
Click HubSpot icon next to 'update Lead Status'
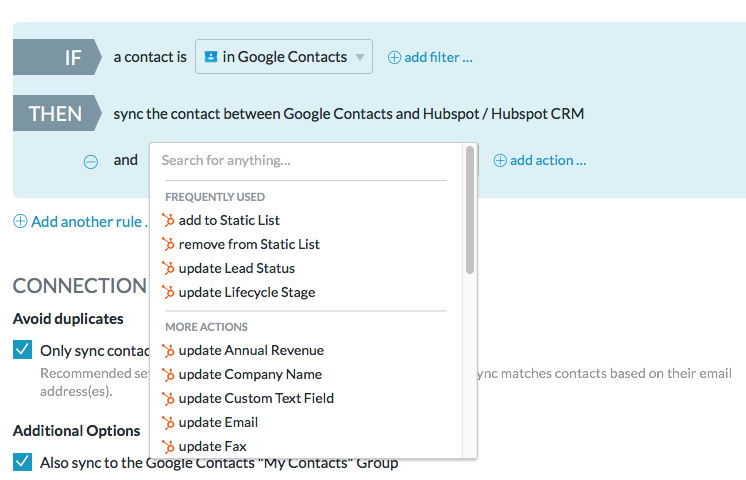[x=168, y=268]
